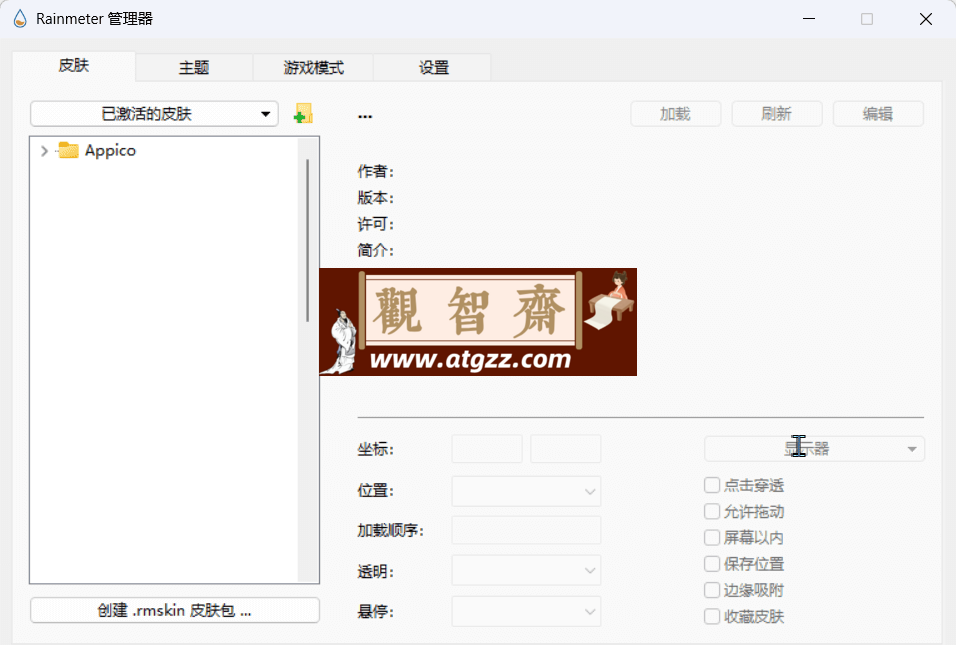Image resolution: width=956 pixels, height=645 pixels.
Task: Select the Appico tree item label
Action: pos(110,151)
